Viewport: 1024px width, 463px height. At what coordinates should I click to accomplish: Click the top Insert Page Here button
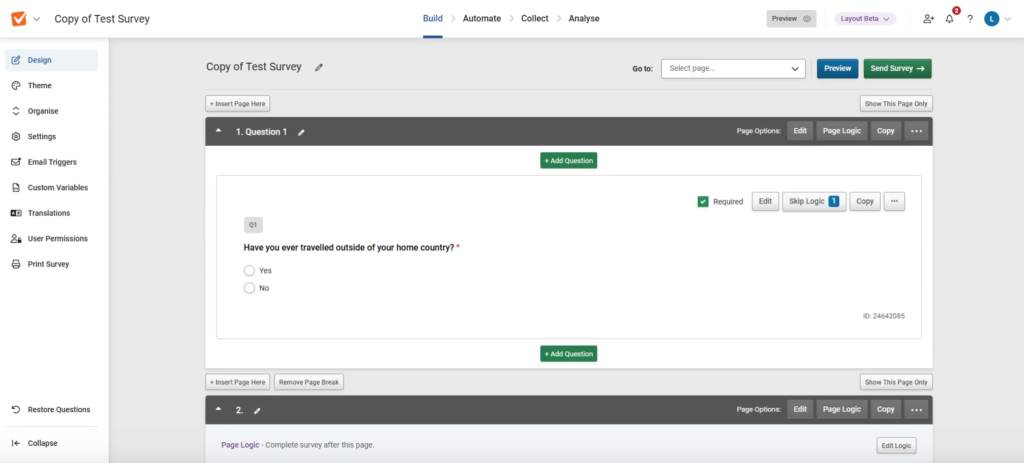coord(238,103)
